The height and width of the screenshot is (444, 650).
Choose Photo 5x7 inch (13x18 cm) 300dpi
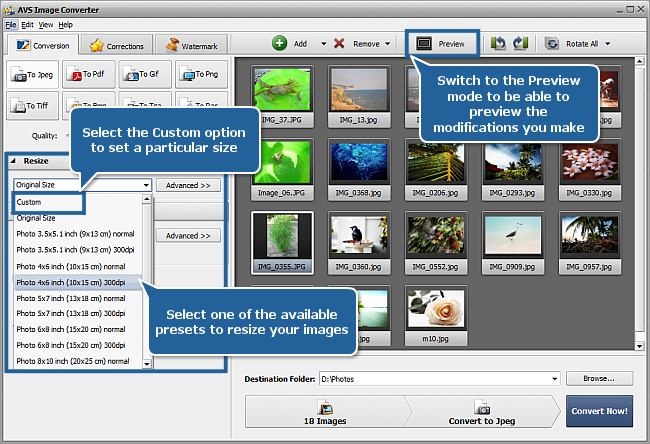click(x=78, y=313)
